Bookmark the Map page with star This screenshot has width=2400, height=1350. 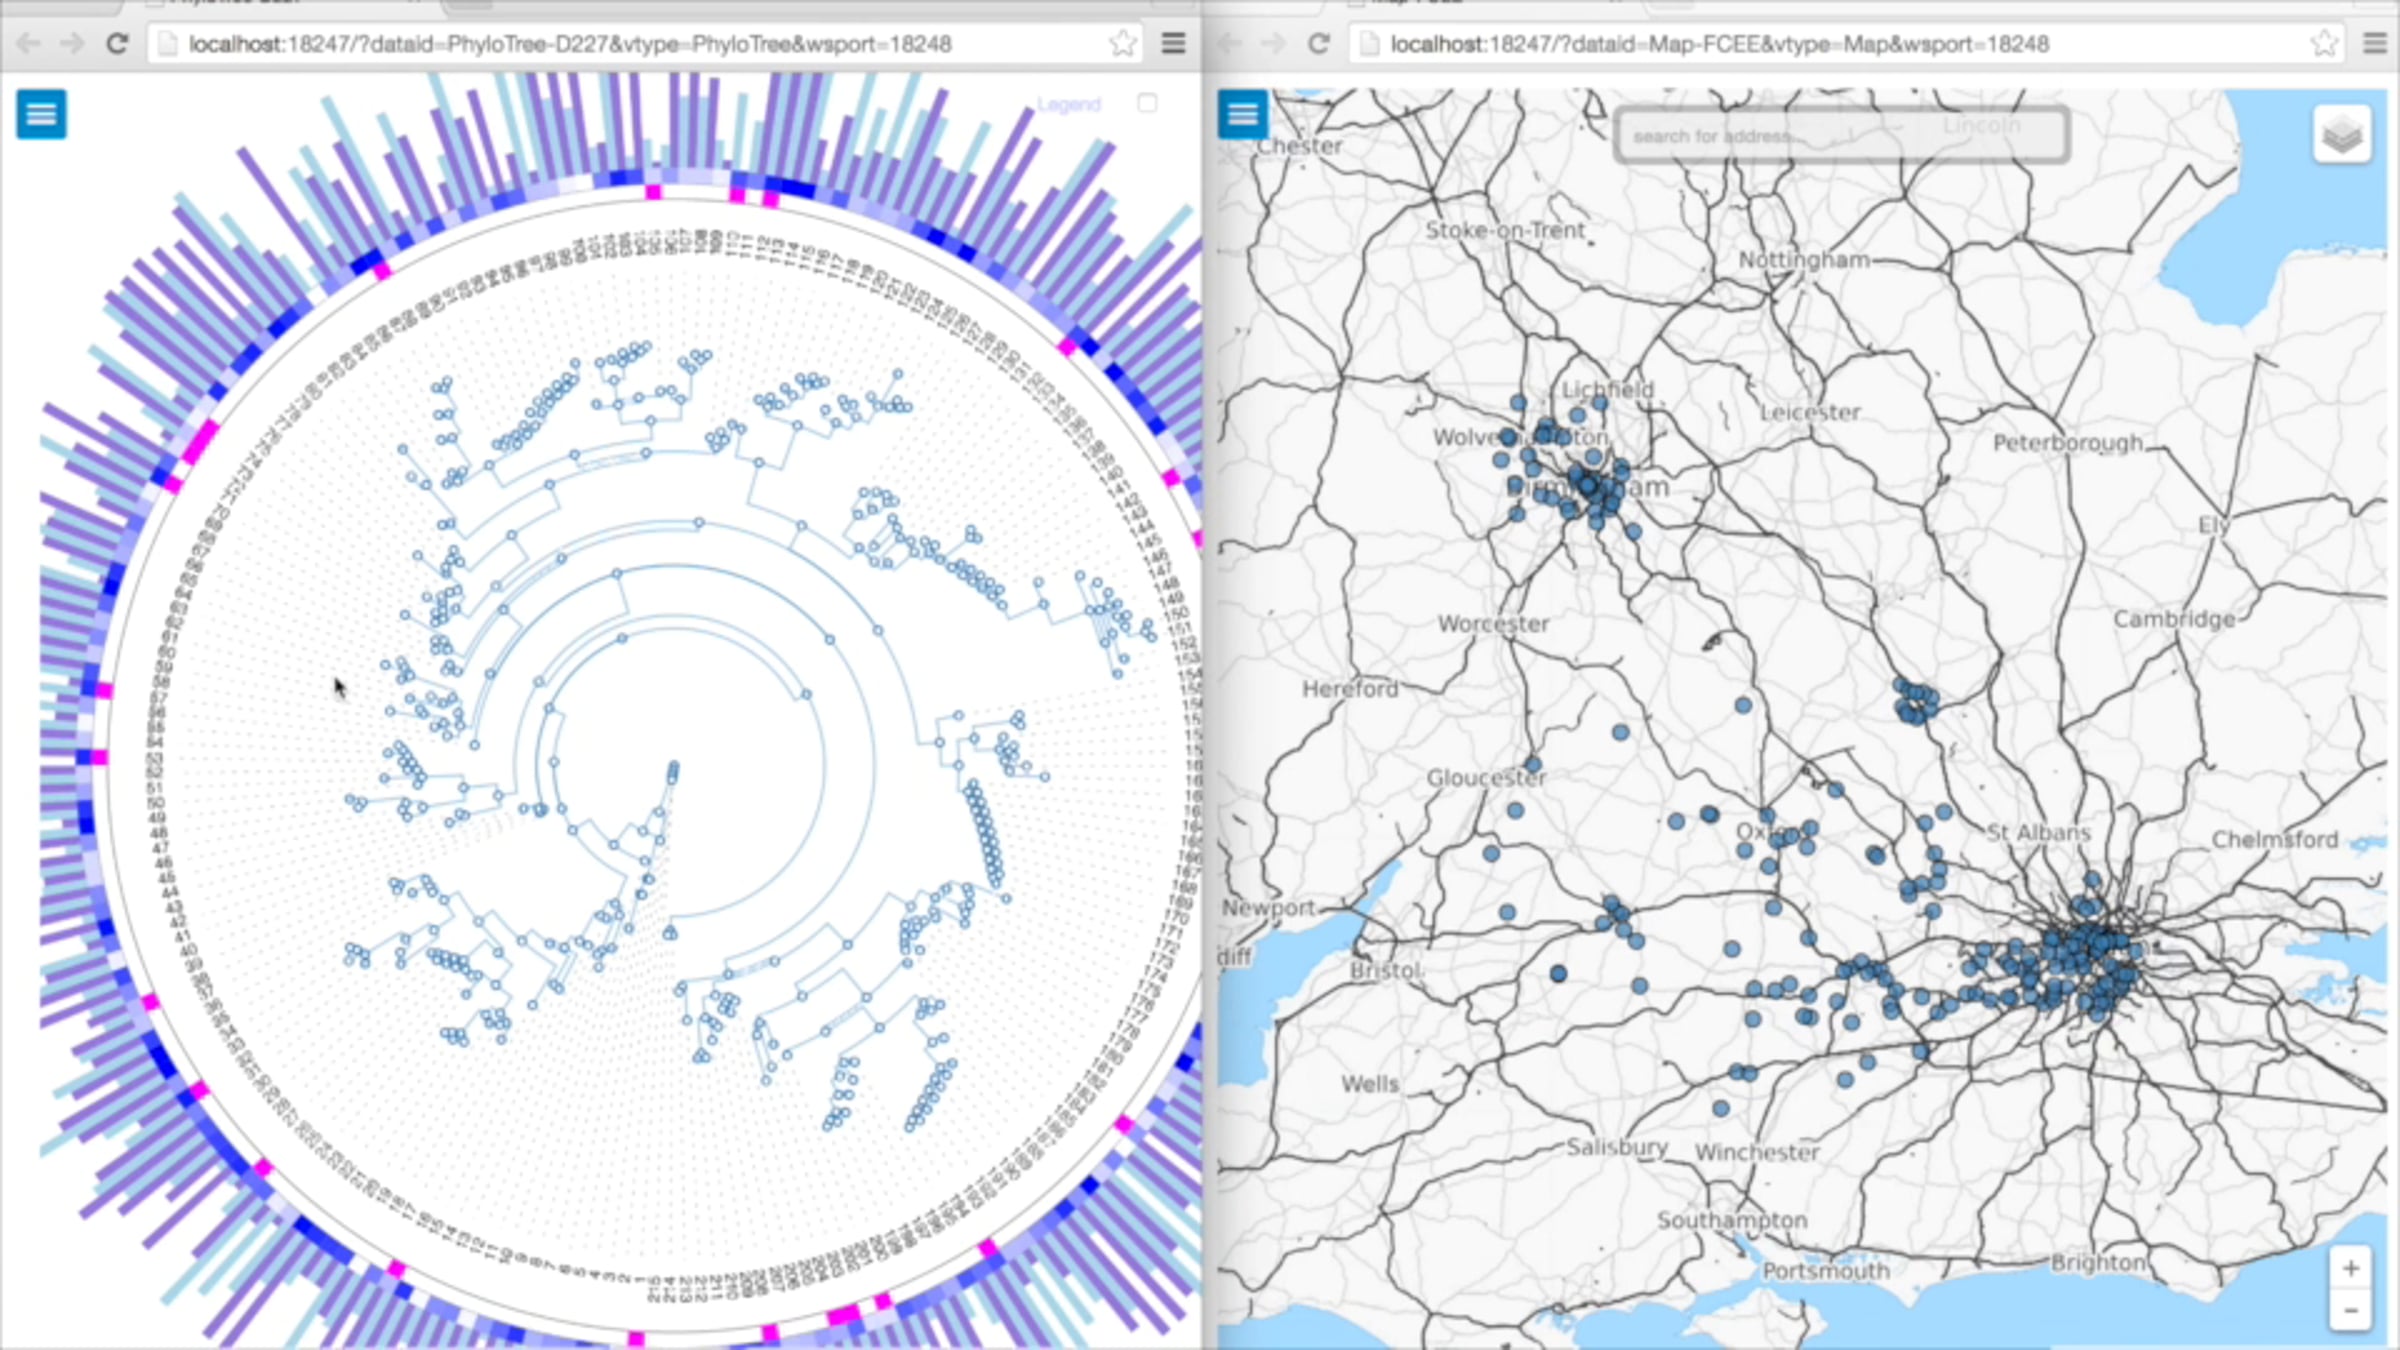click(2325, 44)
